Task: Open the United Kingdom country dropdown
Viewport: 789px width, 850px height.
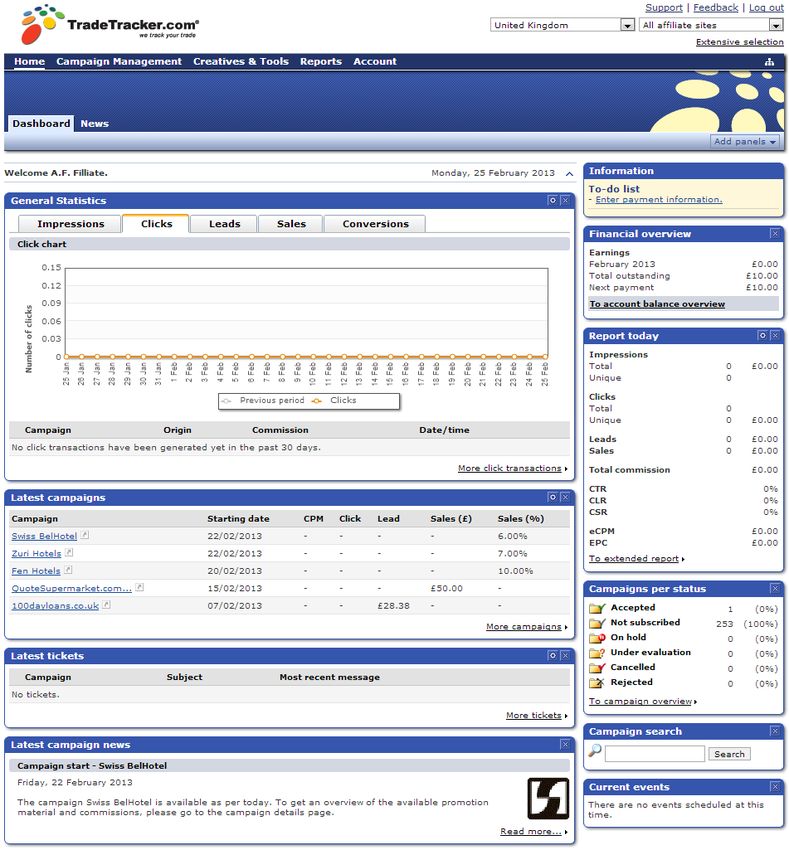Action: 627,25
